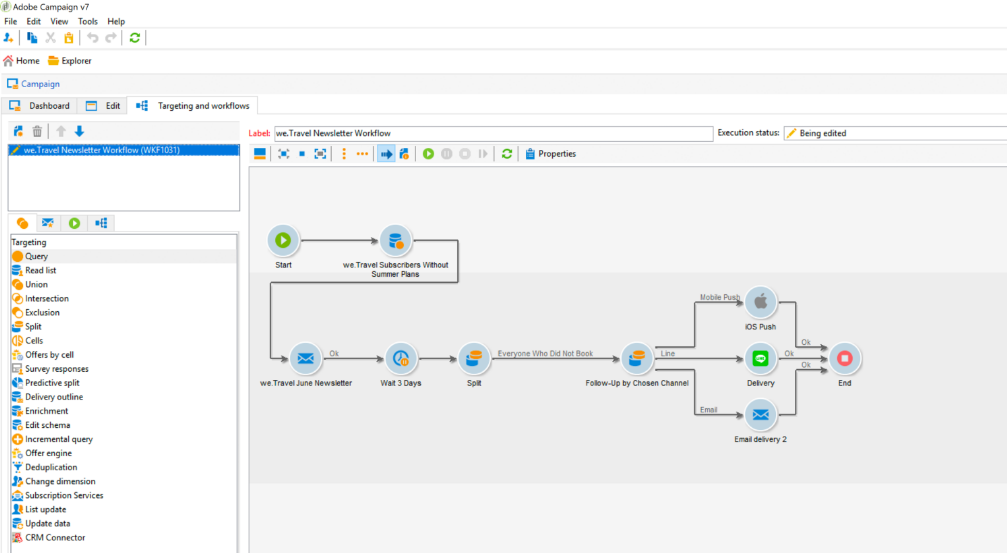Viewport: 1007px width, 553px height.
Task: Click the Pause workflow toolbar button
Action: (x=446, y=154)
